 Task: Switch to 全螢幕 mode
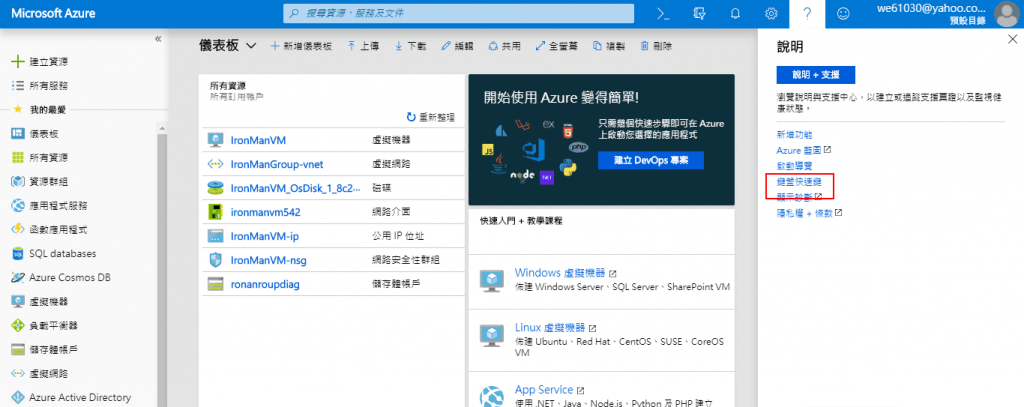(x=556, y=46)
